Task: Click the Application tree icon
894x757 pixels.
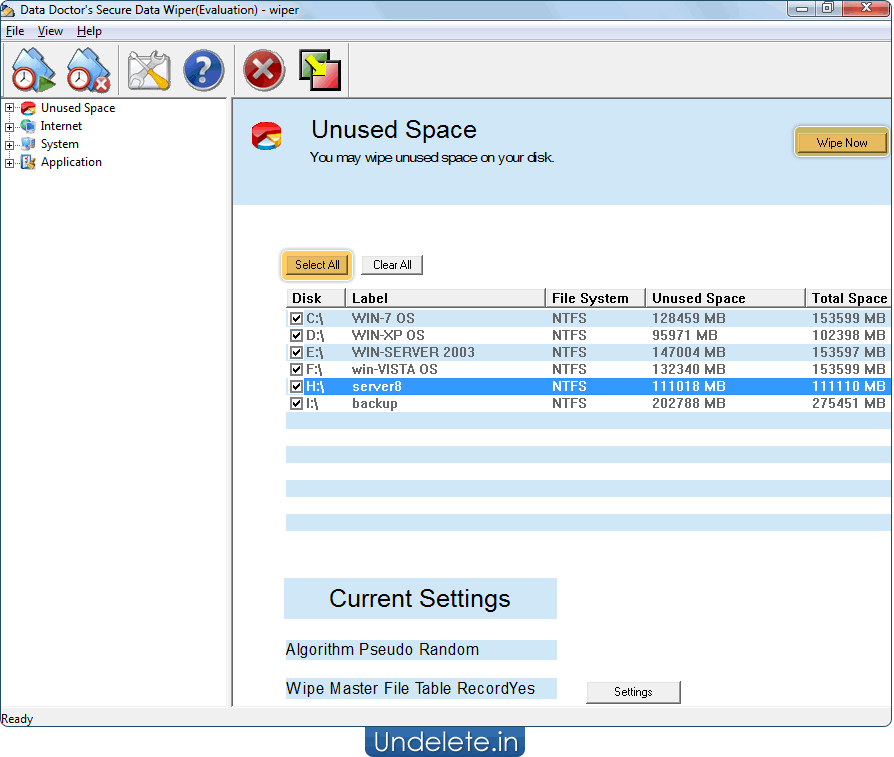Action: pos(28,162)
